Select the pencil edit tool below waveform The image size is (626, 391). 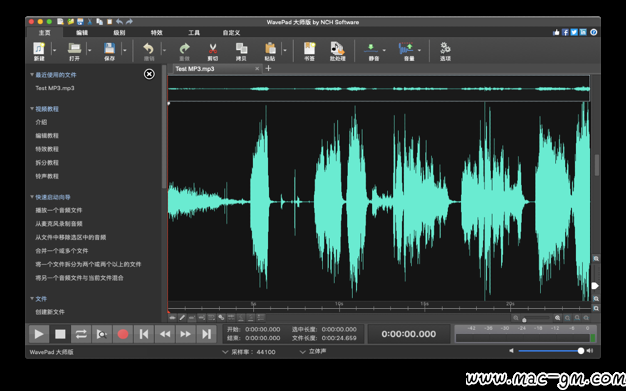pos(182,318)
